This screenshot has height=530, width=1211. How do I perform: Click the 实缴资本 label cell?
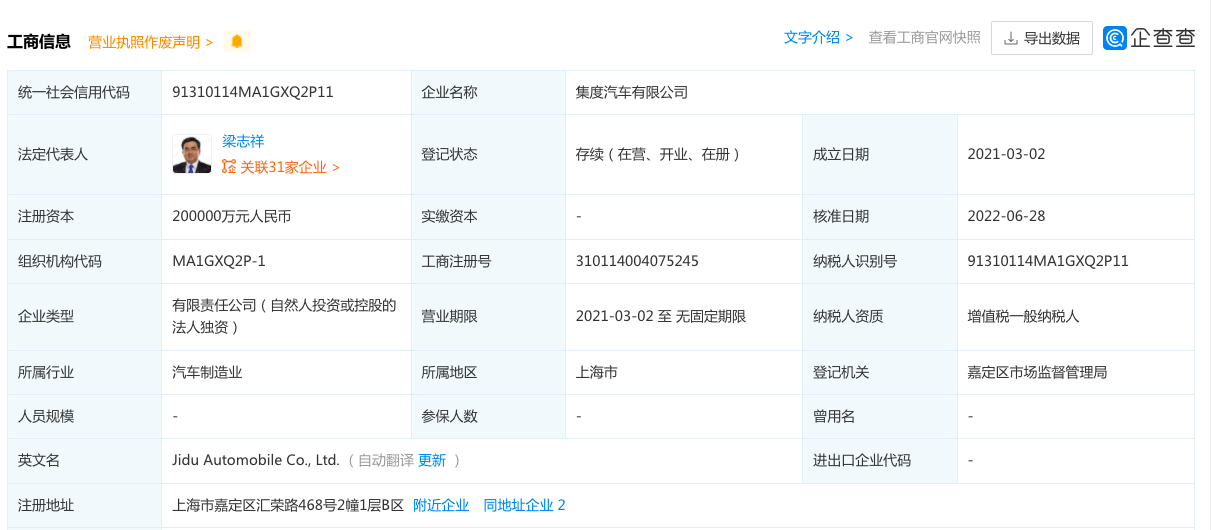[487, 216]
